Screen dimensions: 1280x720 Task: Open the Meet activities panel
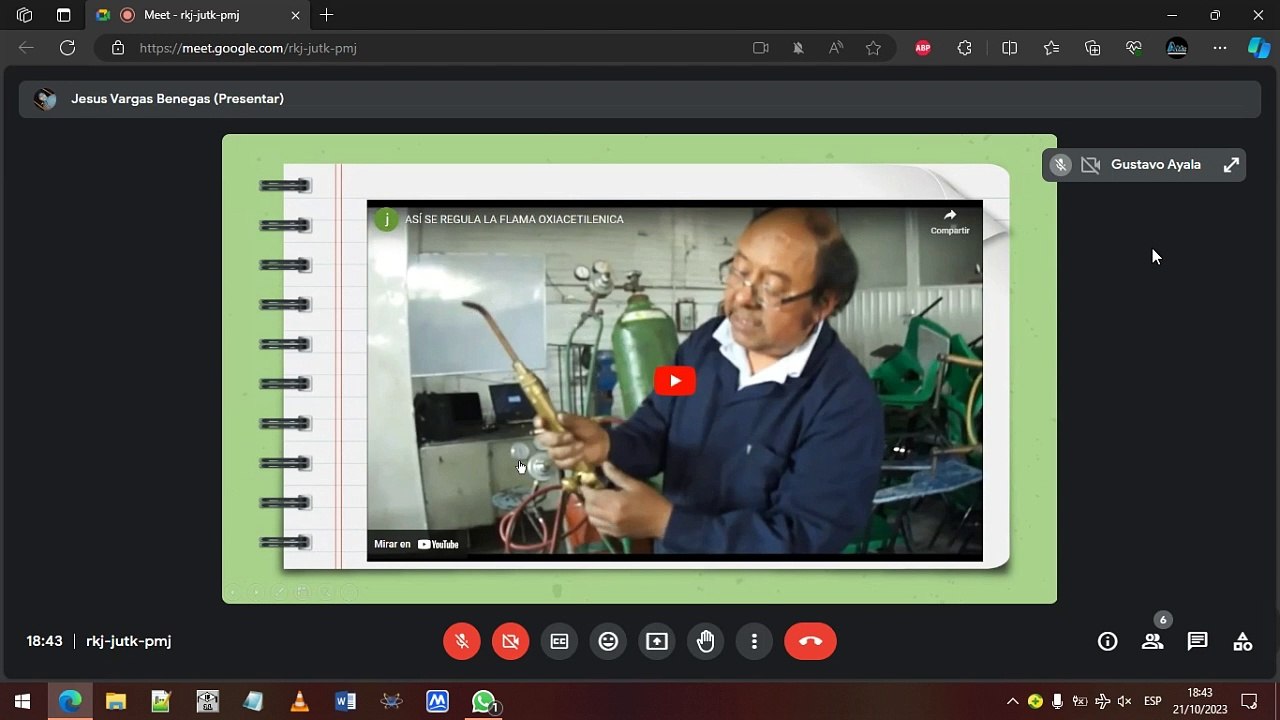tap(1242, 642)
